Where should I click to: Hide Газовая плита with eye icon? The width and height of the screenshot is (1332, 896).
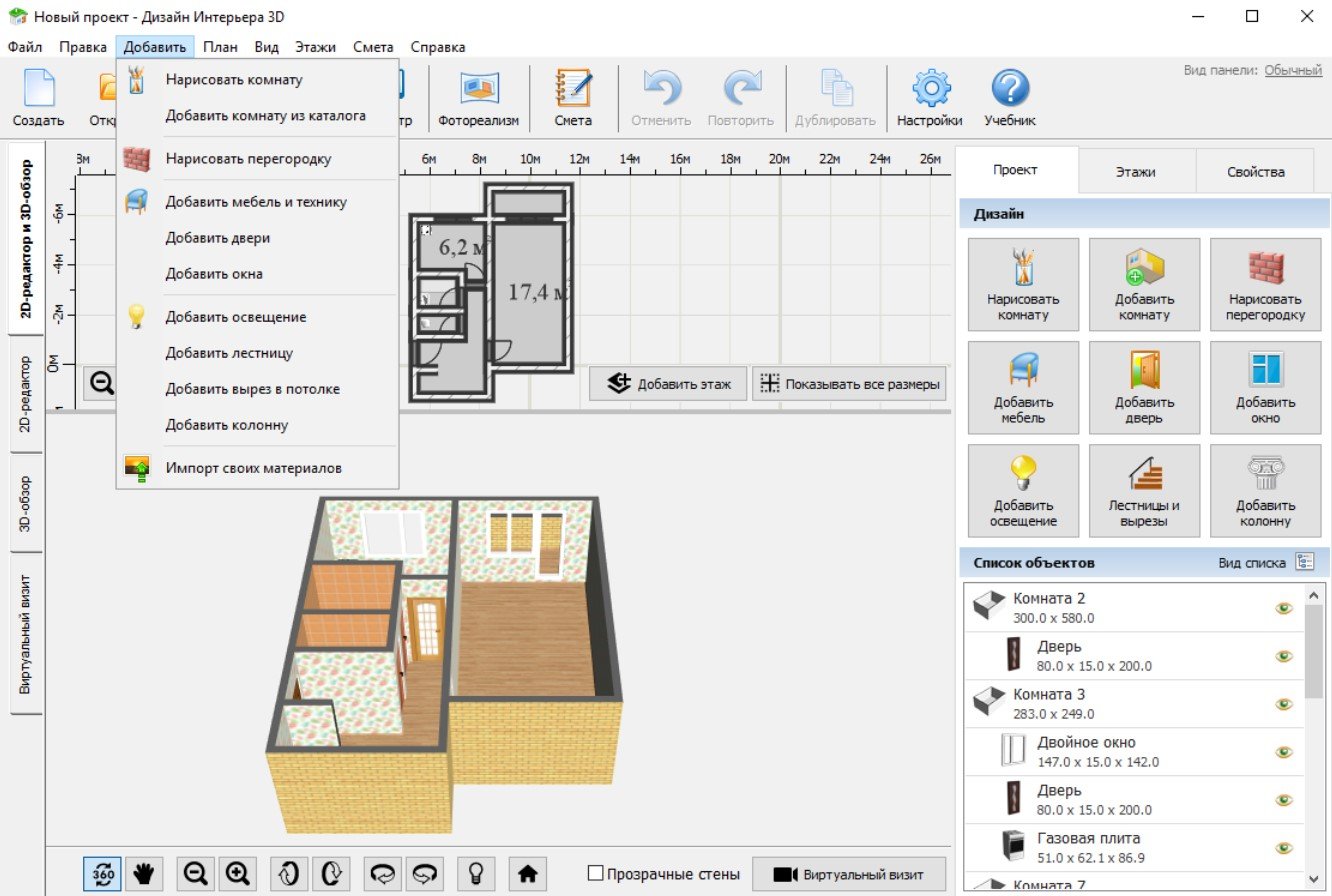click(x=1284, y=848)
